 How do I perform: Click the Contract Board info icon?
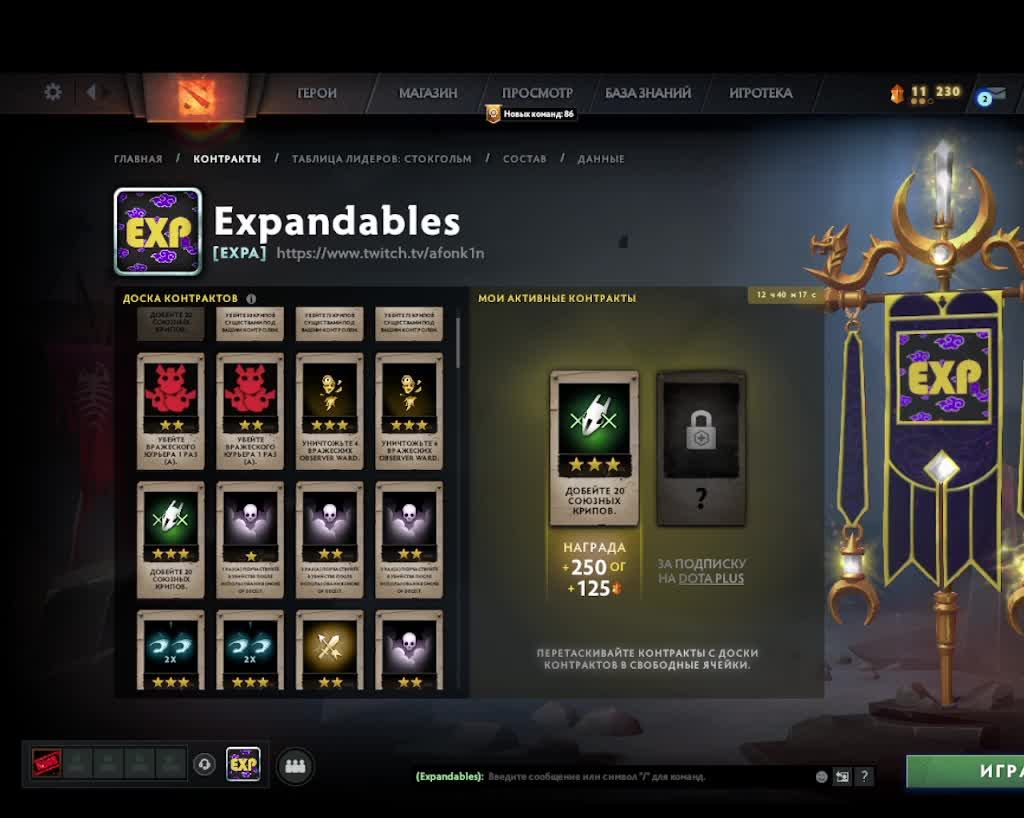pos(251,298)
